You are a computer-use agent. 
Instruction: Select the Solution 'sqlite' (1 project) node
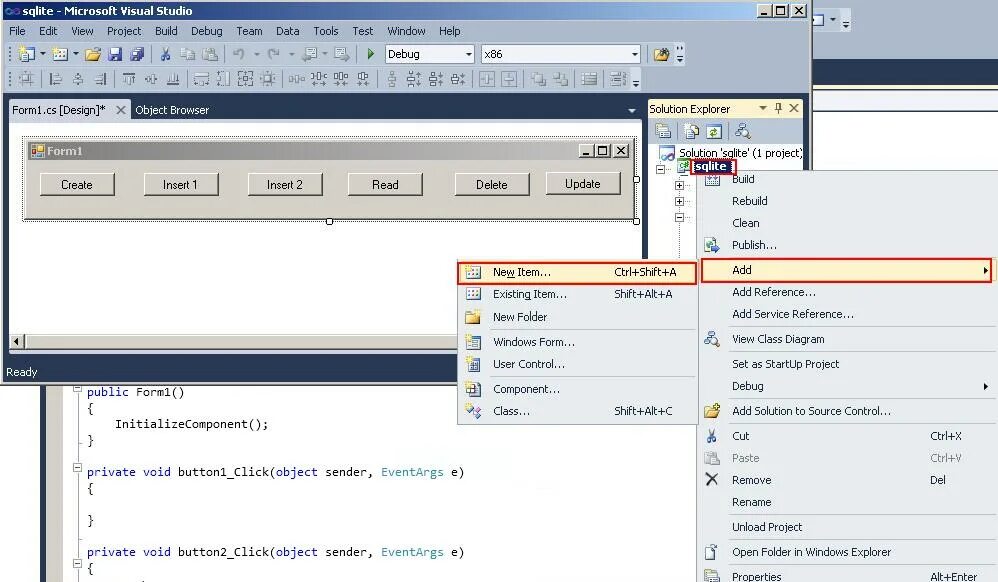coord(740,153)
